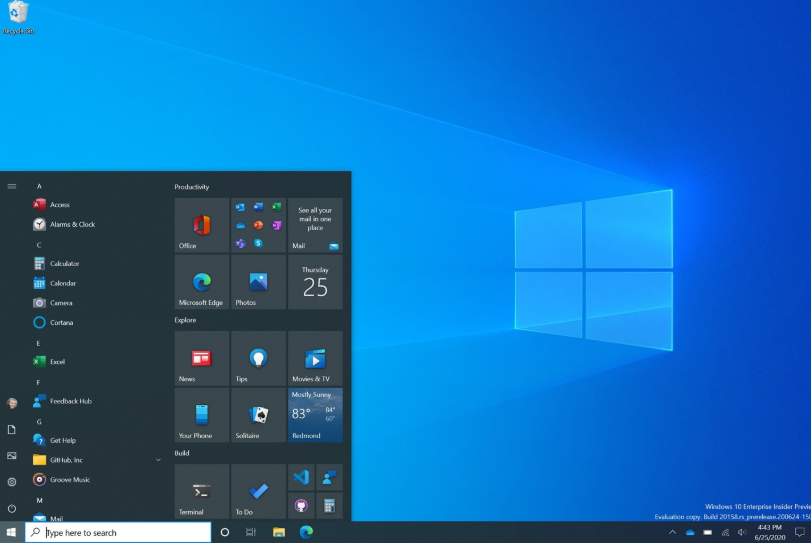Open the small GitHub tile
811x543 pixels.
pos(301,506)
